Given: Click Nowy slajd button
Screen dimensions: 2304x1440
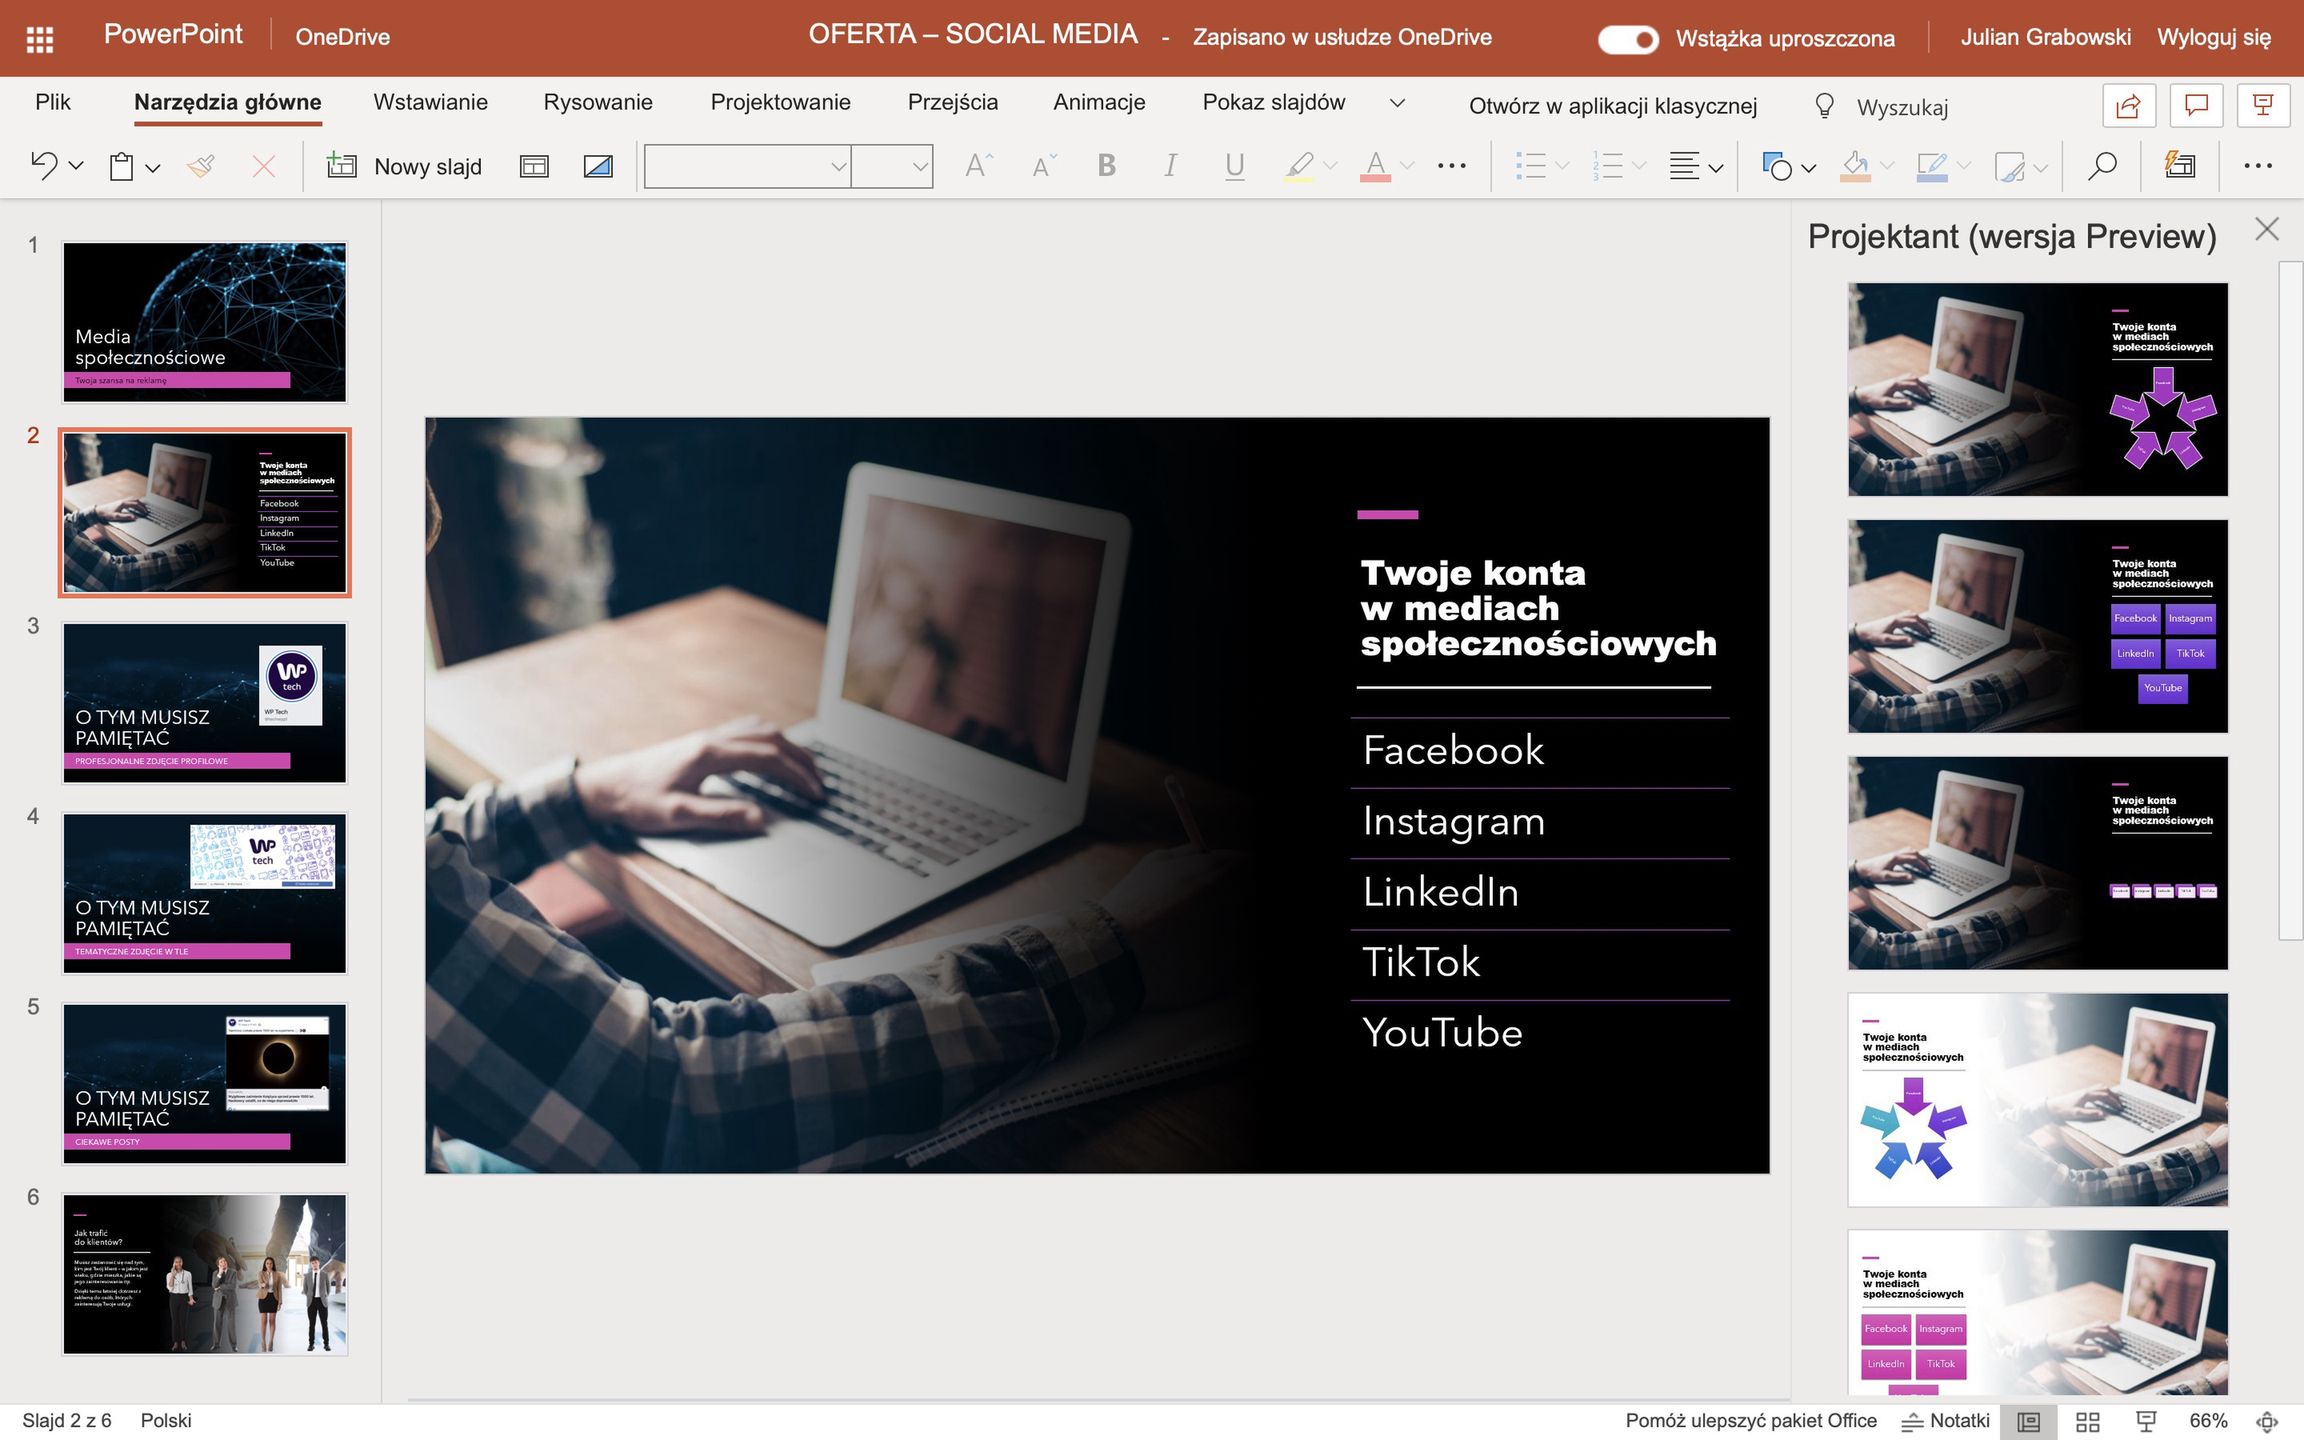Looking at the screenshot, I should tap(404, 166).
